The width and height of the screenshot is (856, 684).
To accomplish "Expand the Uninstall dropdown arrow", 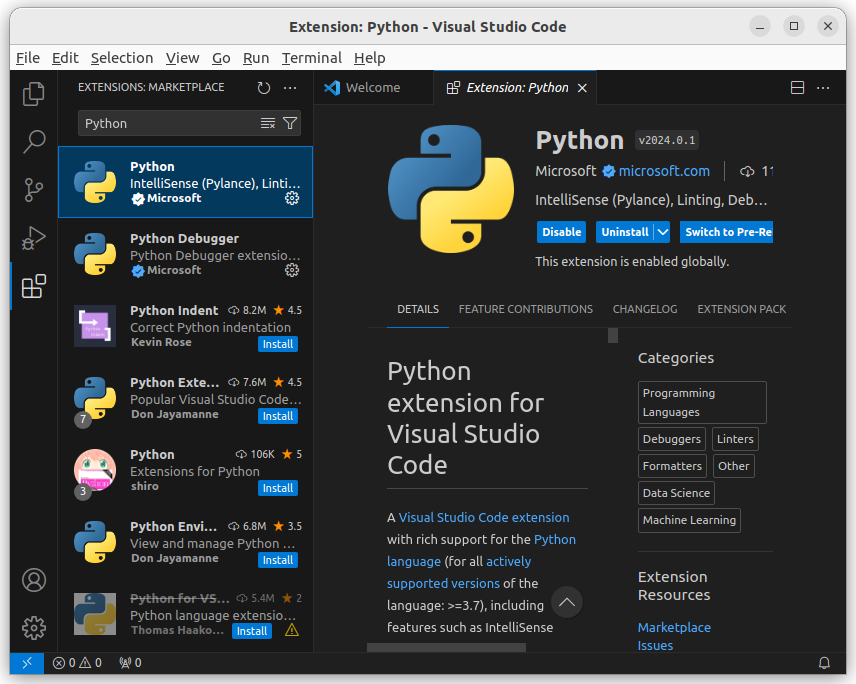I will (662, 232).
